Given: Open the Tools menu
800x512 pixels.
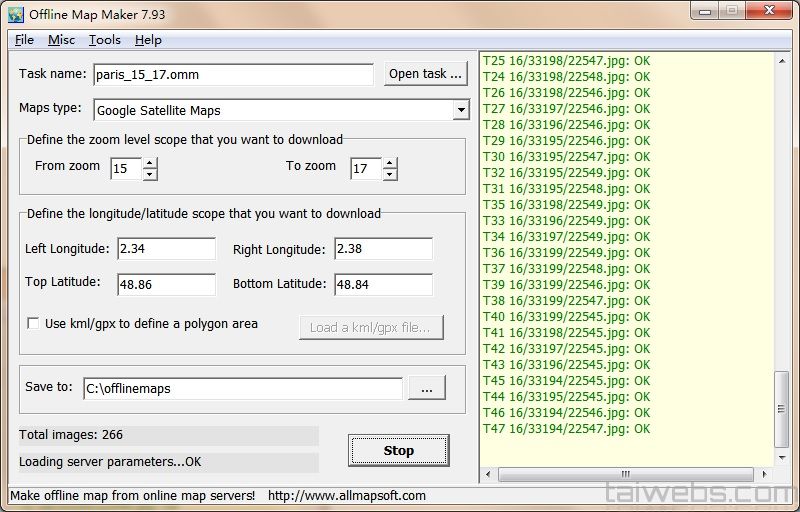Looking at the screenshot, I should (x=104, y=40).
